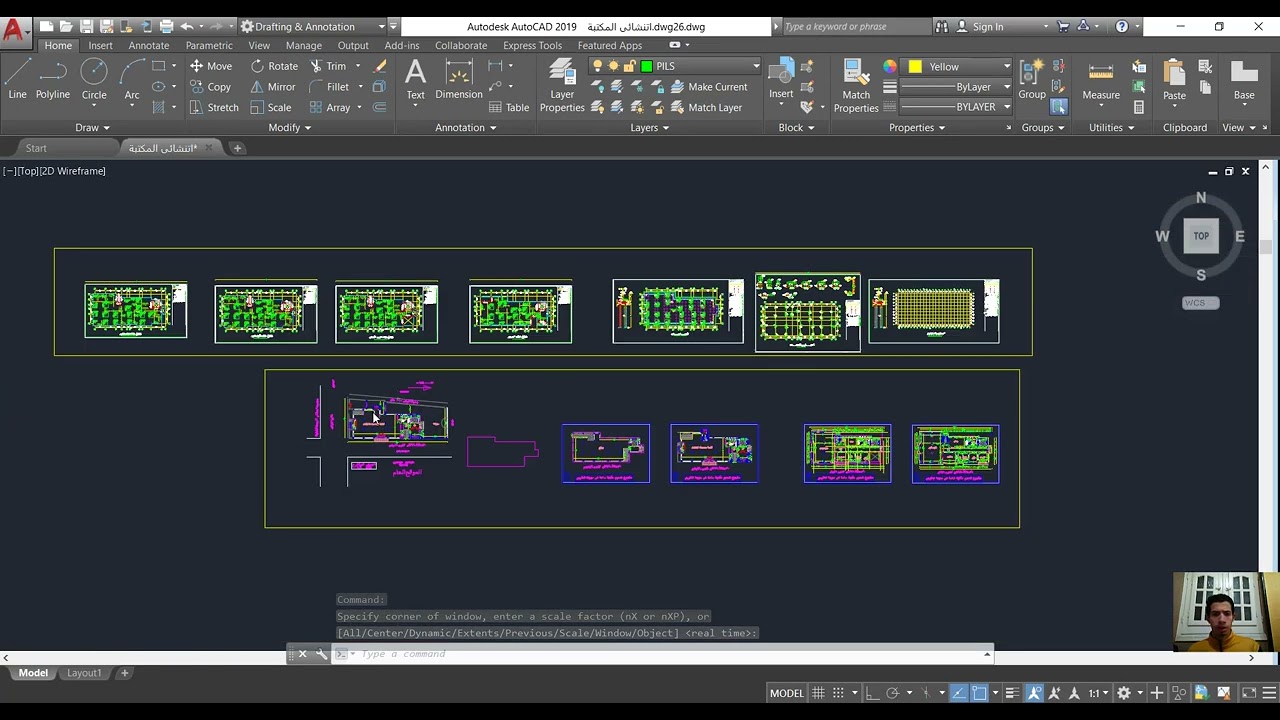Screen dimensions: 1280x720
Task: Toggle polar tracking in status bar
Action: pyautogui.click(x=893, y=693)
